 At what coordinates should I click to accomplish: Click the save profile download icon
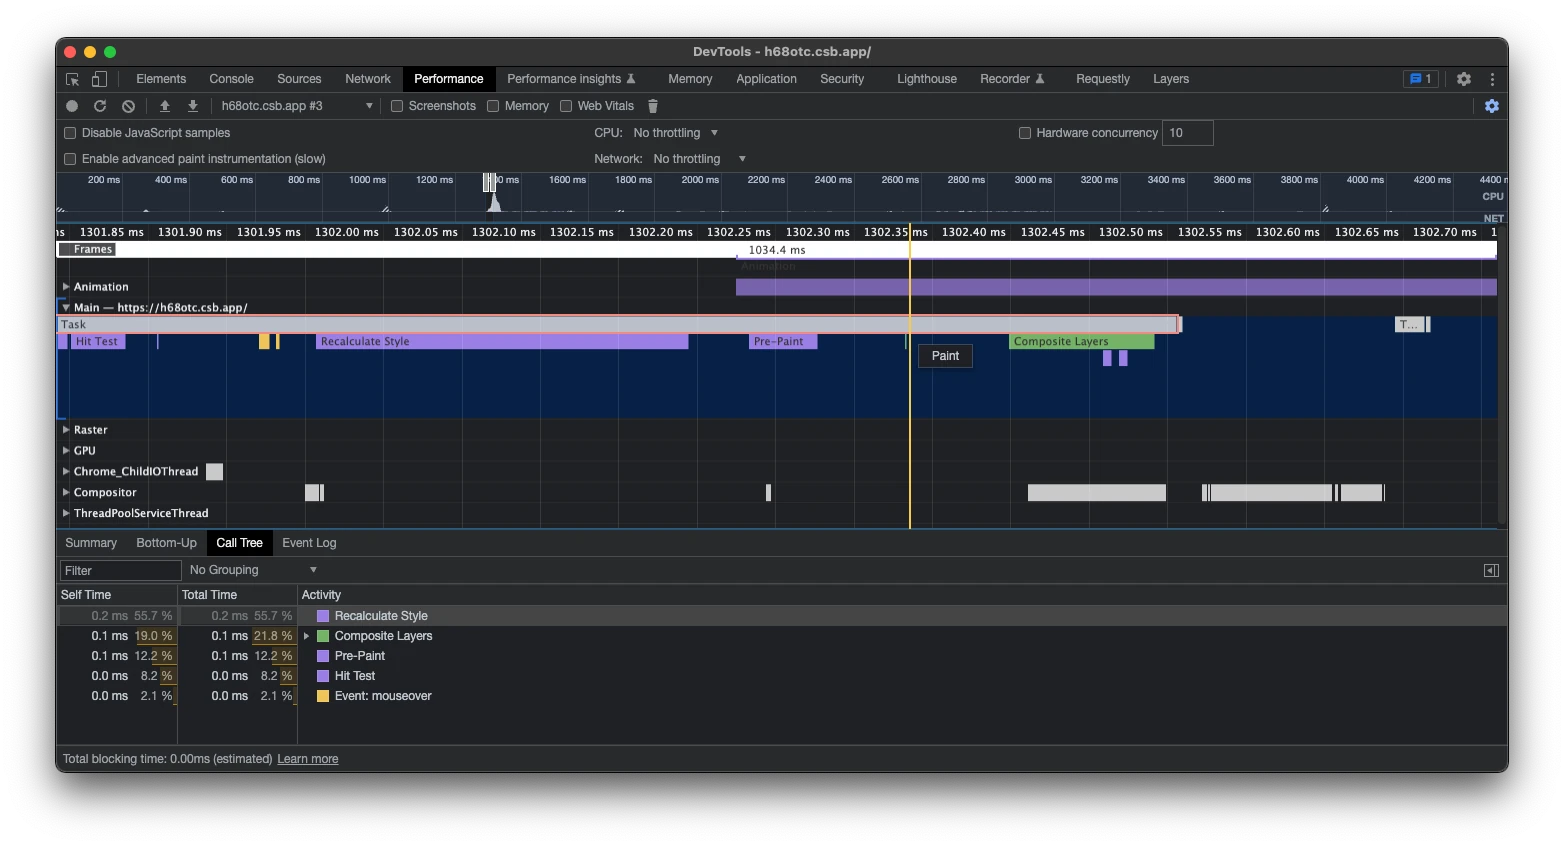point(193,106)
